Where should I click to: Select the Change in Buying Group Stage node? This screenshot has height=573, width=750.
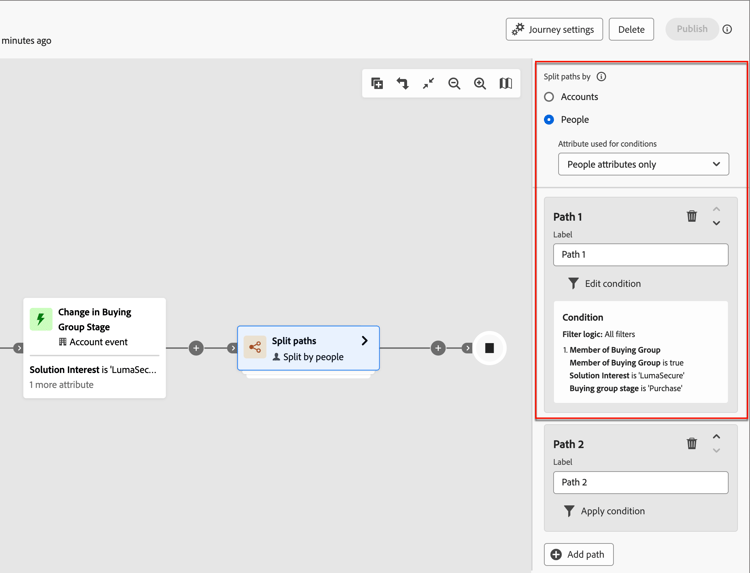coord(94,348)
